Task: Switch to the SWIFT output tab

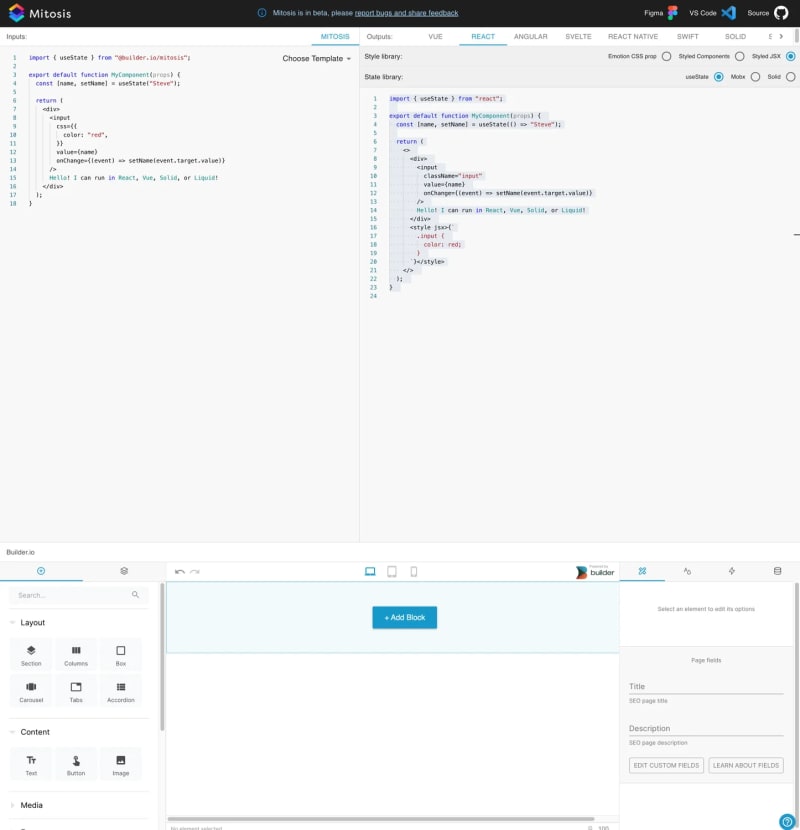Action: pyautogui.click(x=688, y=37)
